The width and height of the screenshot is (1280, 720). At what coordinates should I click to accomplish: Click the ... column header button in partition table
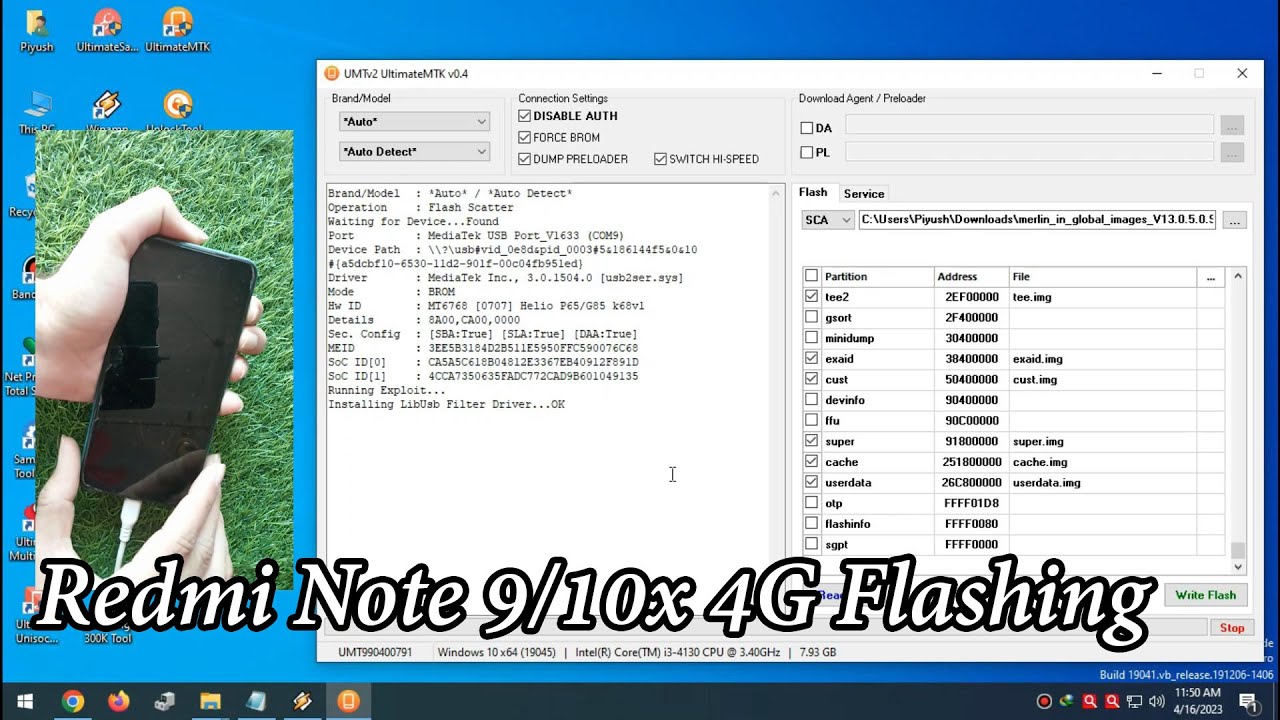1210,277
